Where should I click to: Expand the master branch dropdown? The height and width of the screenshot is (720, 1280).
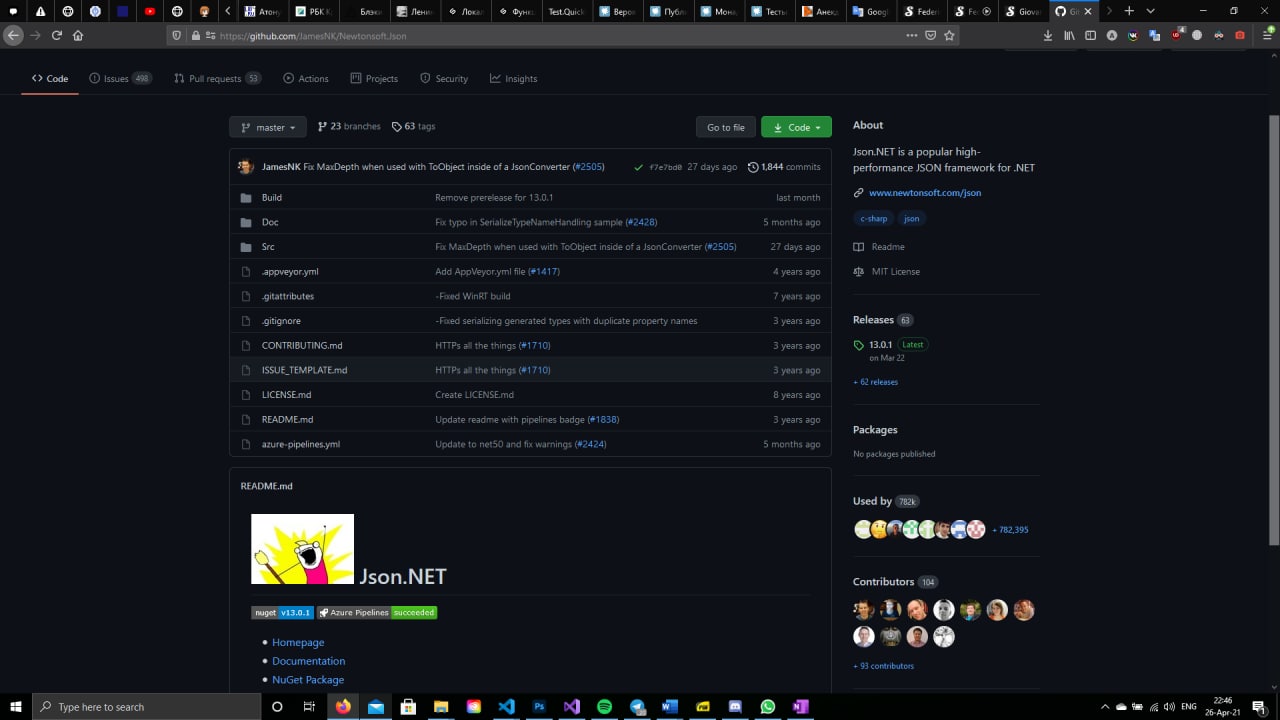click(x=268, y=127)
